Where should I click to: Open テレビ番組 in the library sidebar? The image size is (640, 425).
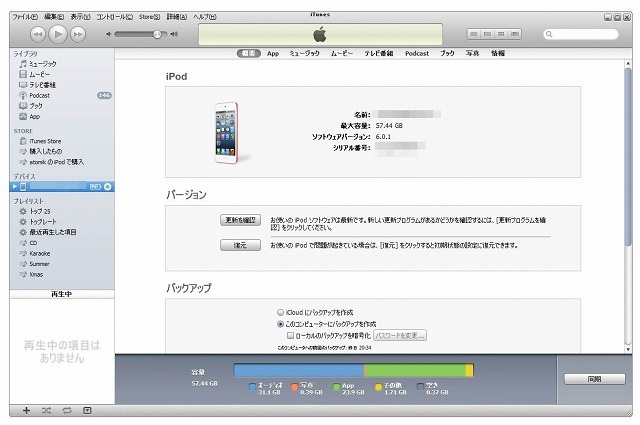pyautogui.click(x=62, y=85)
